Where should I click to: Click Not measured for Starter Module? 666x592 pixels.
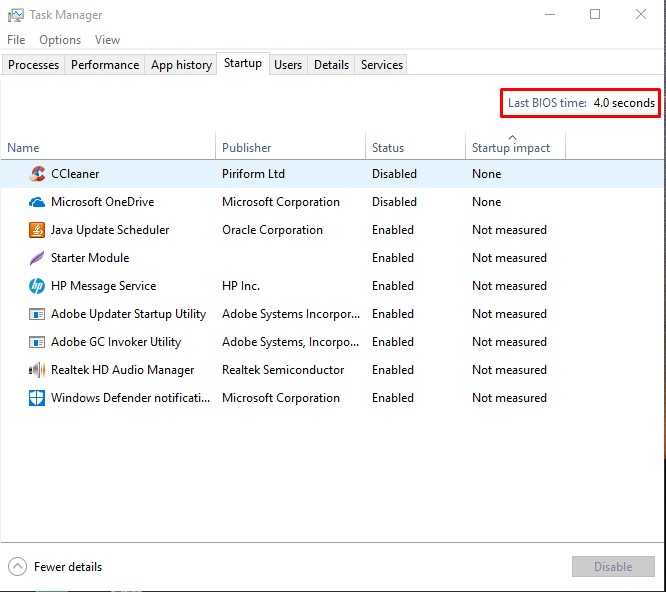click(x=509, y=258)
